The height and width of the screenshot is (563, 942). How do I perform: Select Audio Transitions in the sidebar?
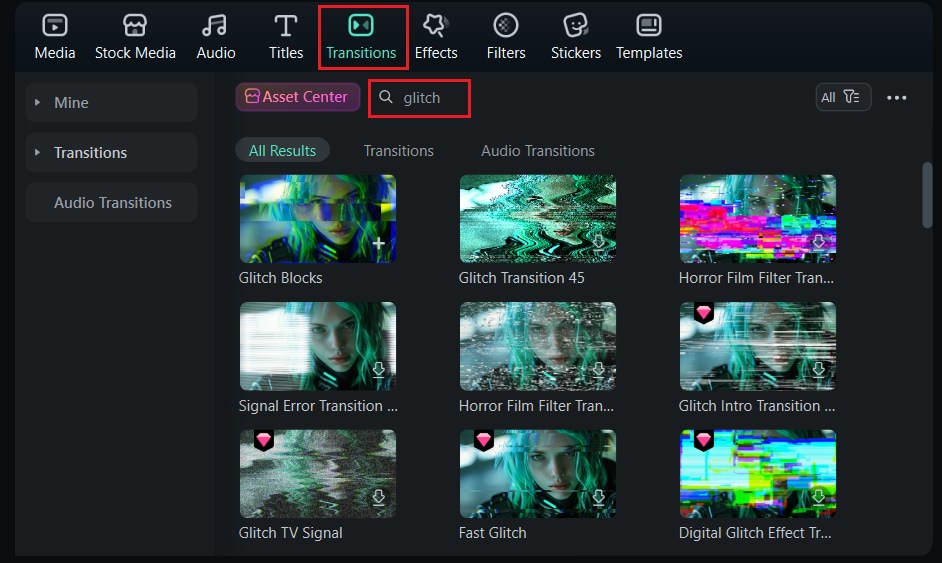(x=112, y=202)
